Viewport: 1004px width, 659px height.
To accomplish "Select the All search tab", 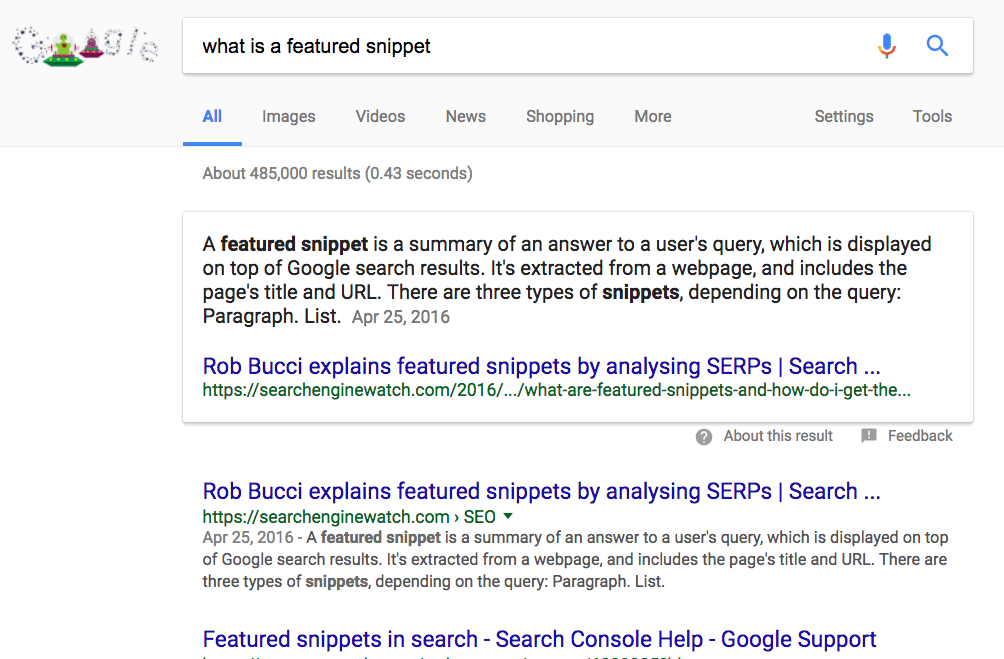I will click(212, 117).
